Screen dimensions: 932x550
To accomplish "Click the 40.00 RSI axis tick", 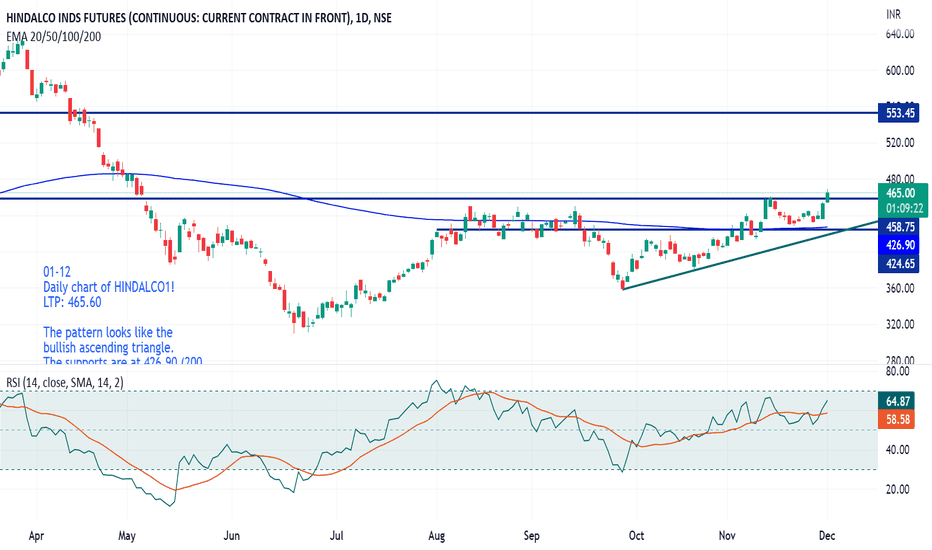I will [x=898, y=450].
